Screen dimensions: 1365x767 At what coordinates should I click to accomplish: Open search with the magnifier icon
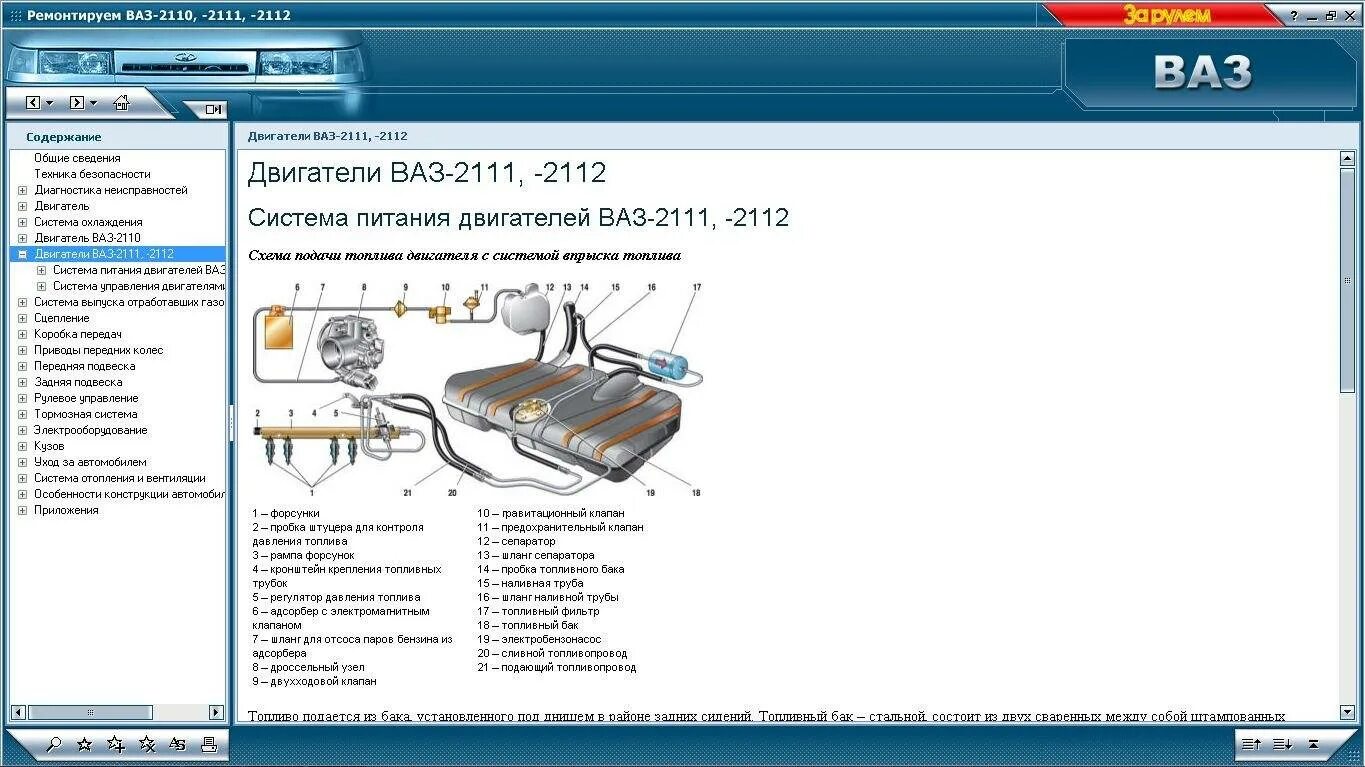click(54, 744)
